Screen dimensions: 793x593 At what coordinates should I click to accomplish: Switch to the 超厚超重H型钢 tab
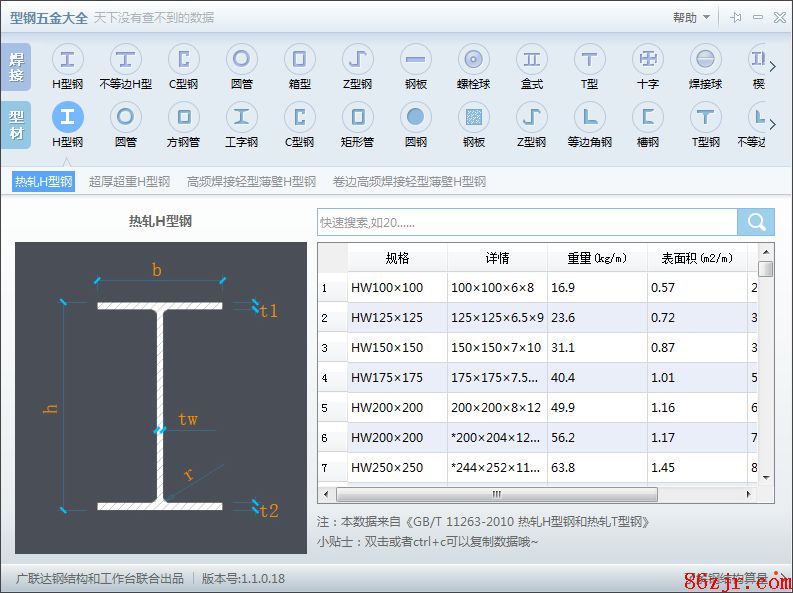point(129,182)
